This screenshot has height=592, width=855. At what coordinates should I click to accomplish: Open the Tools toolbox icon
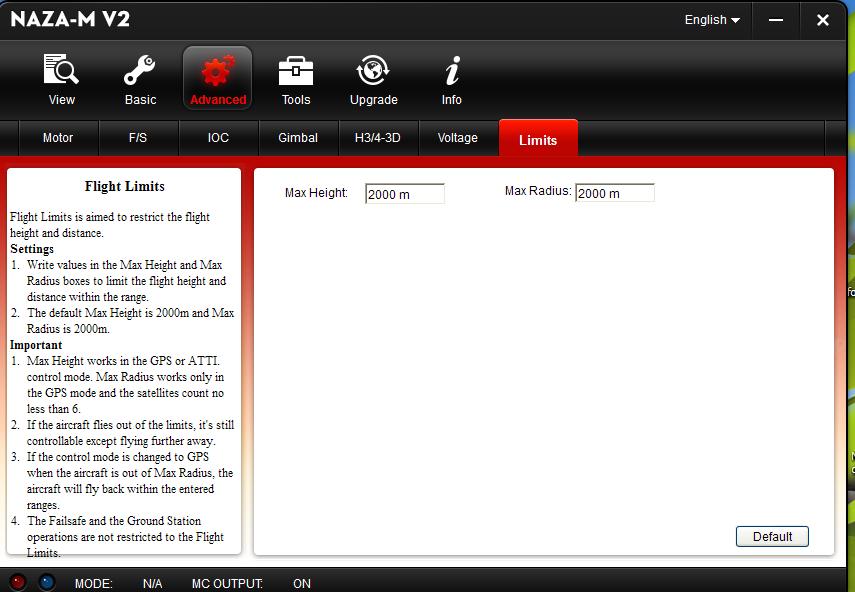click(x=295, y=73)
